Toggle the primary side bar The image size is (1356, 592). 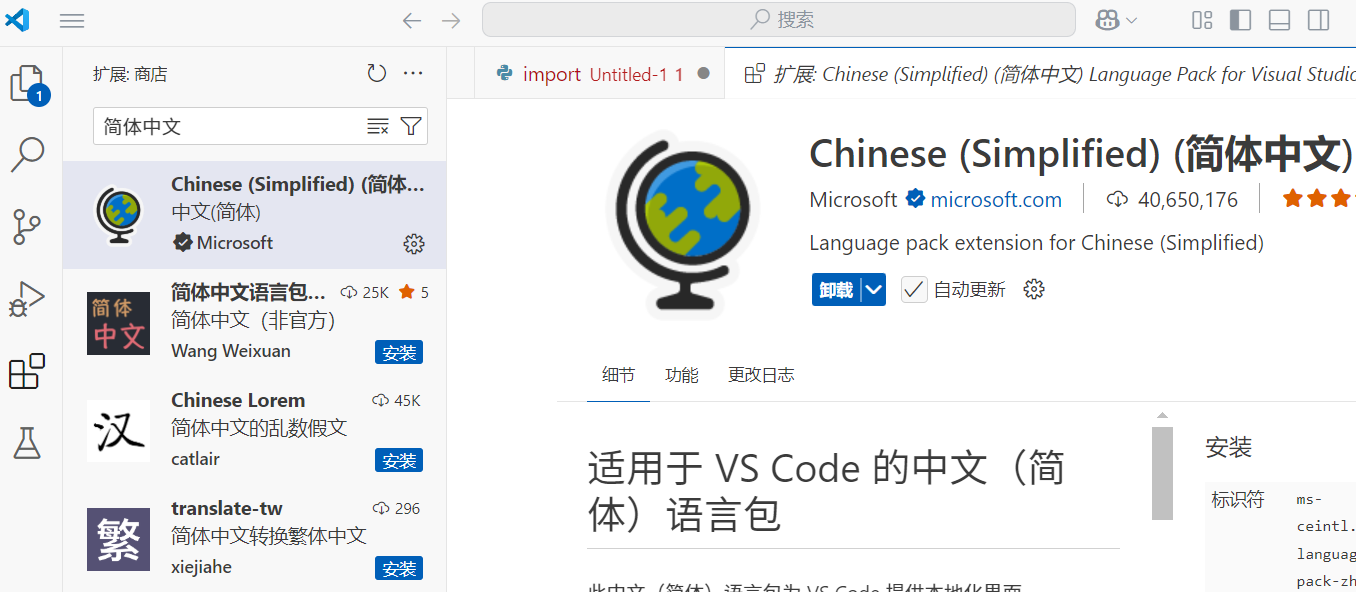(x=1240, y=20)
